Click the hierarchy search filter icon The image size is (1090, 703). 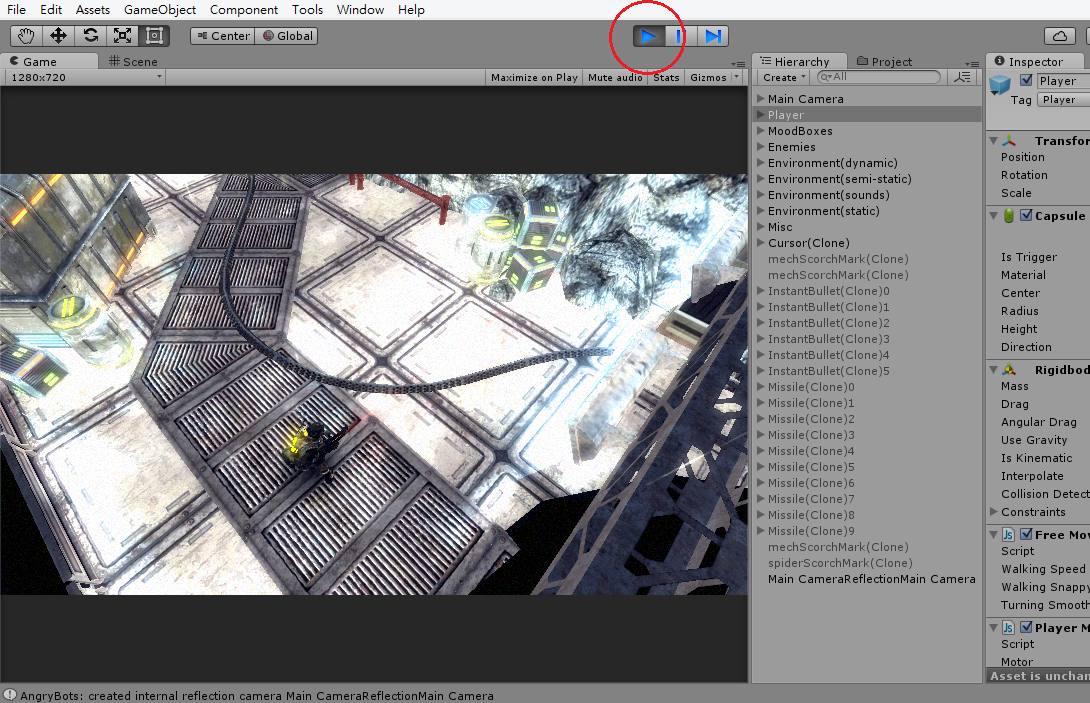[963, 77]
